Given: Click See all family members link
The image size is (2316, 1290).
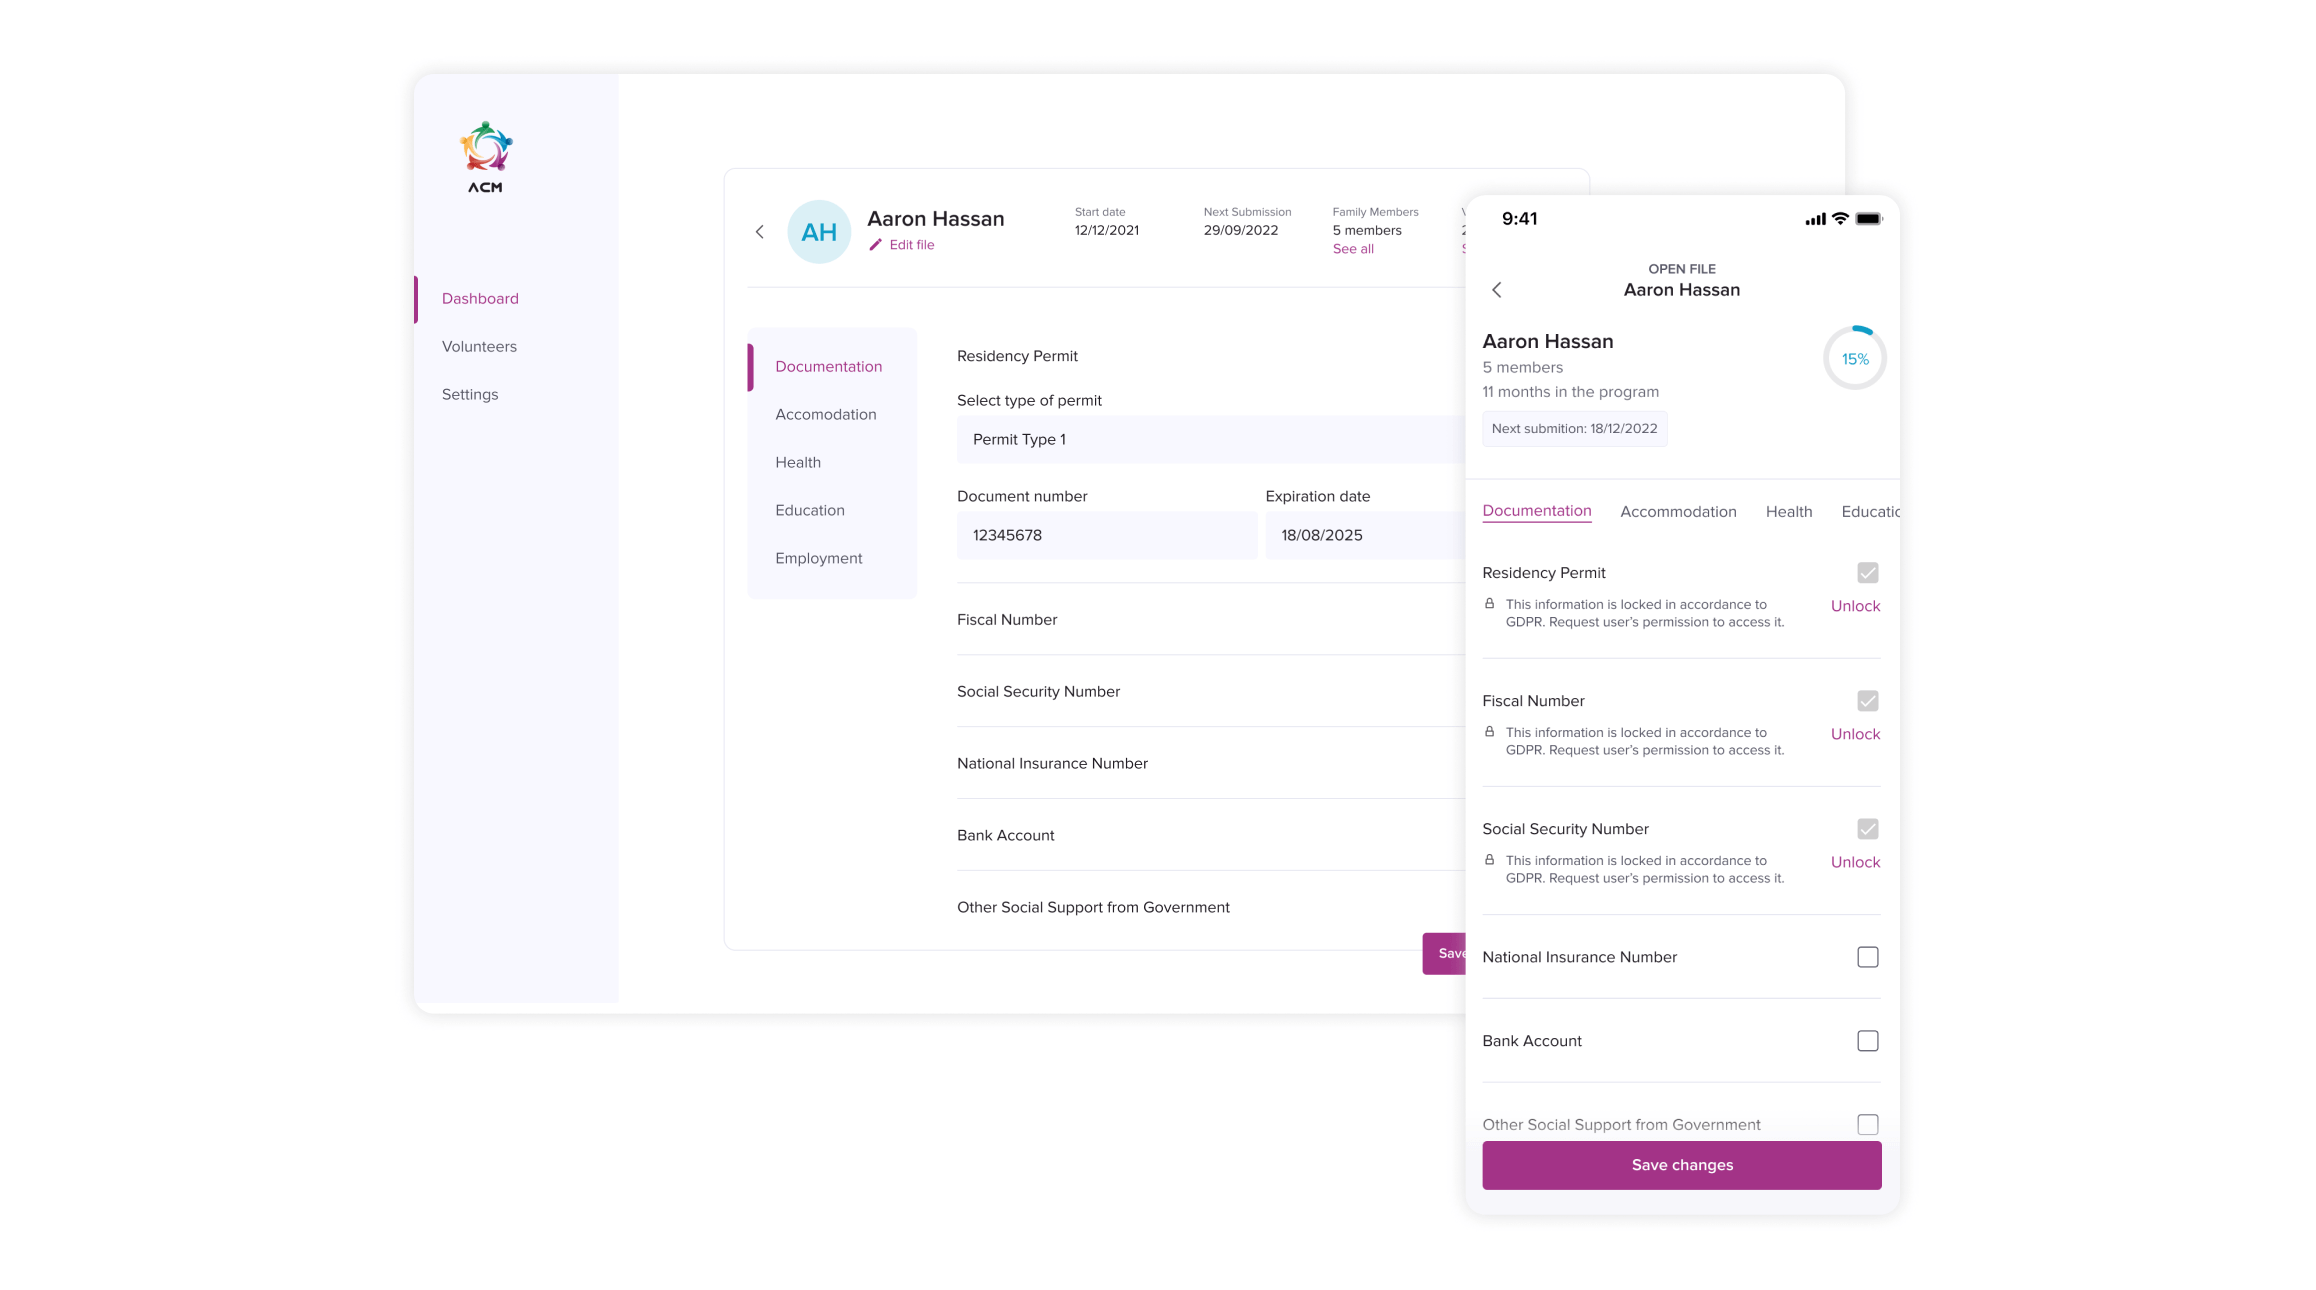Looking at the screenshot, I should pos(1353,249).
